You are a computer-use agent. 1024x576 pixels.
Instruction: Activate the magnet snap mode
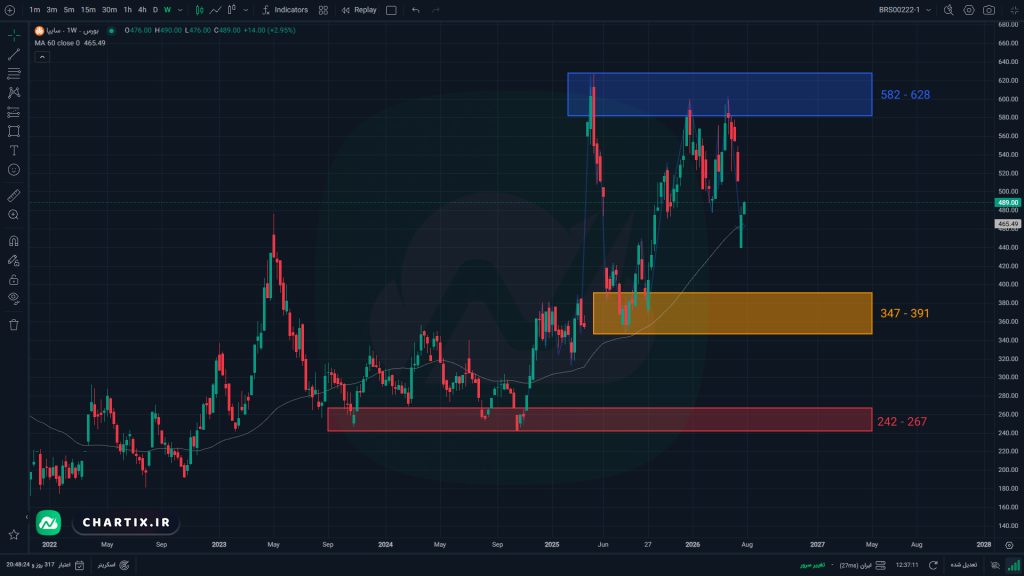pyautogui.click(x=14, y=241)
